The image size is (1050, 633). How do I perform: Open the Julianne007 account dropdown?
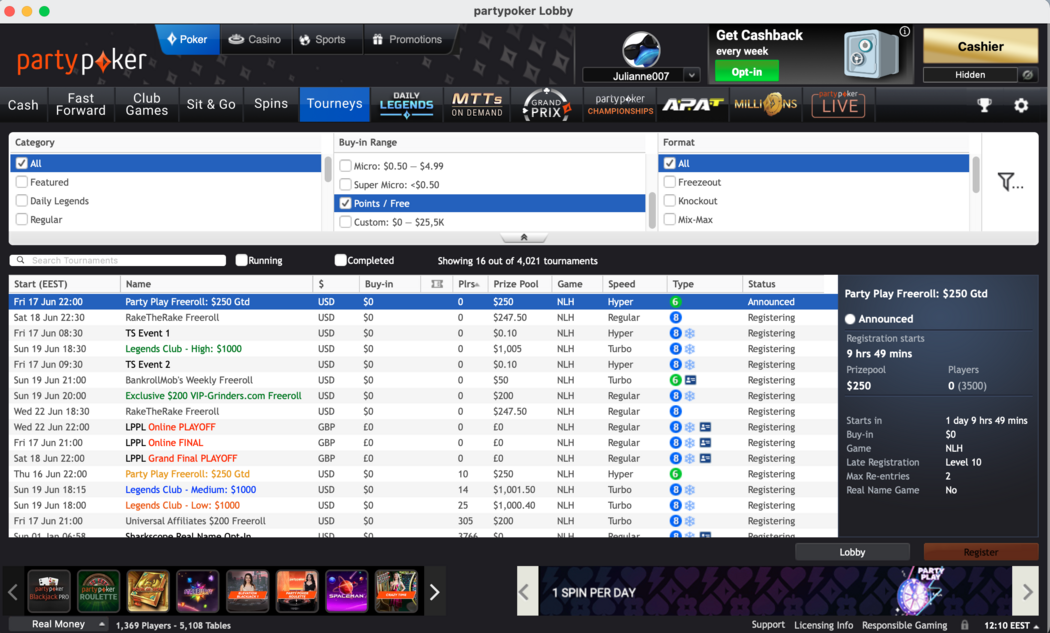pyautogui.click(x=693, y=72)
